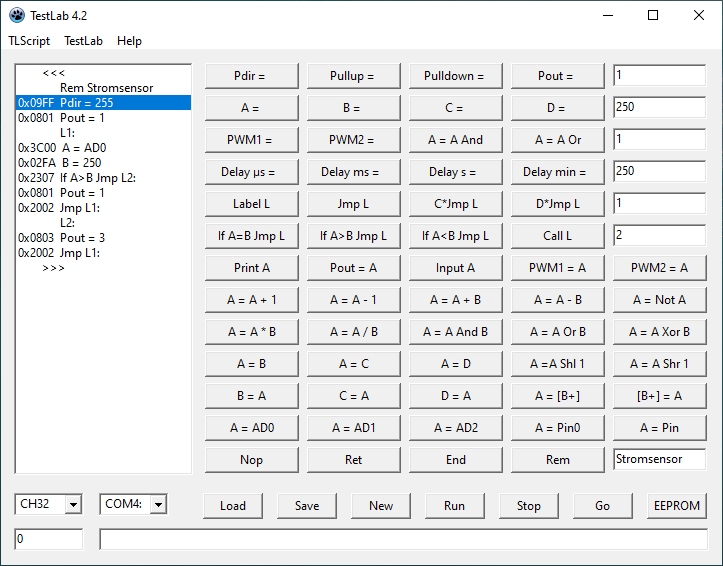Screen dimensions: 723x566
Task: Stop execution with the Stop button
Action: 528,506
